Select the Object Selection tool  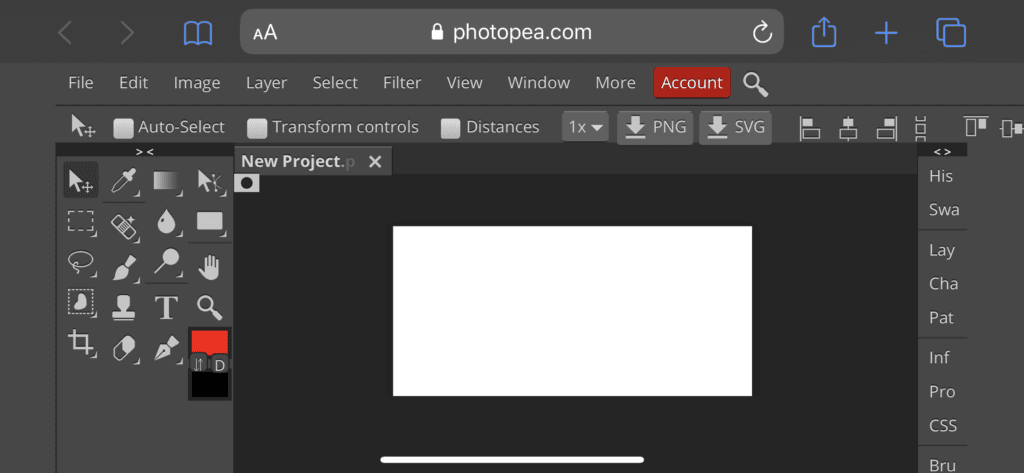[x=81, y=303]
